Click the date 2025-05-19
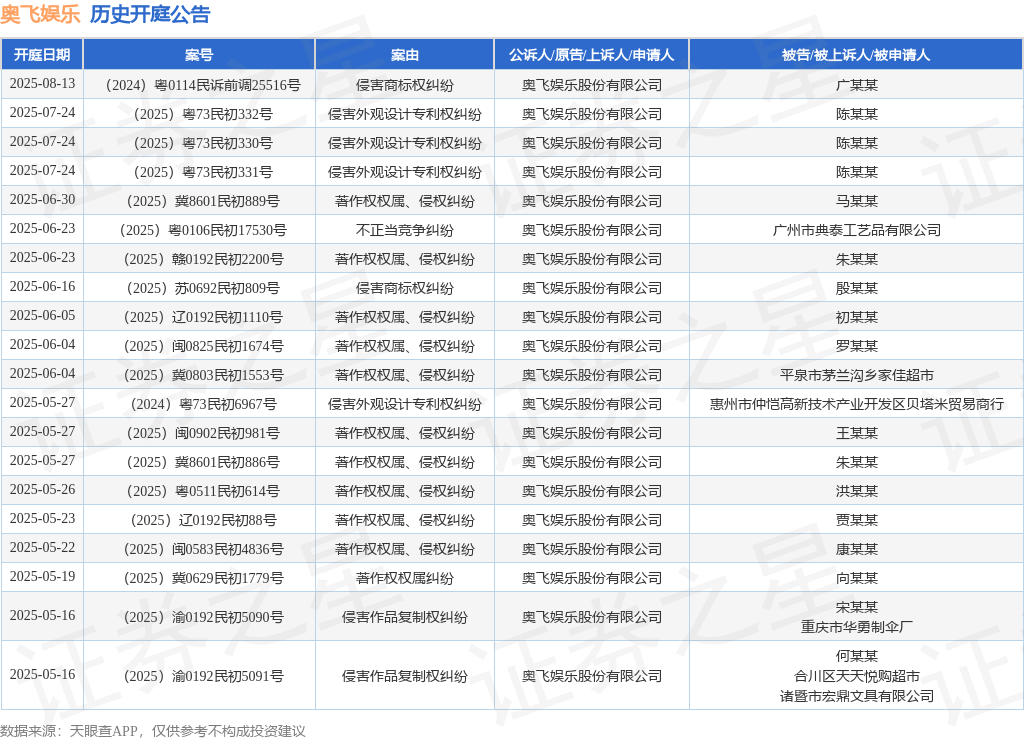 point(42,577)
